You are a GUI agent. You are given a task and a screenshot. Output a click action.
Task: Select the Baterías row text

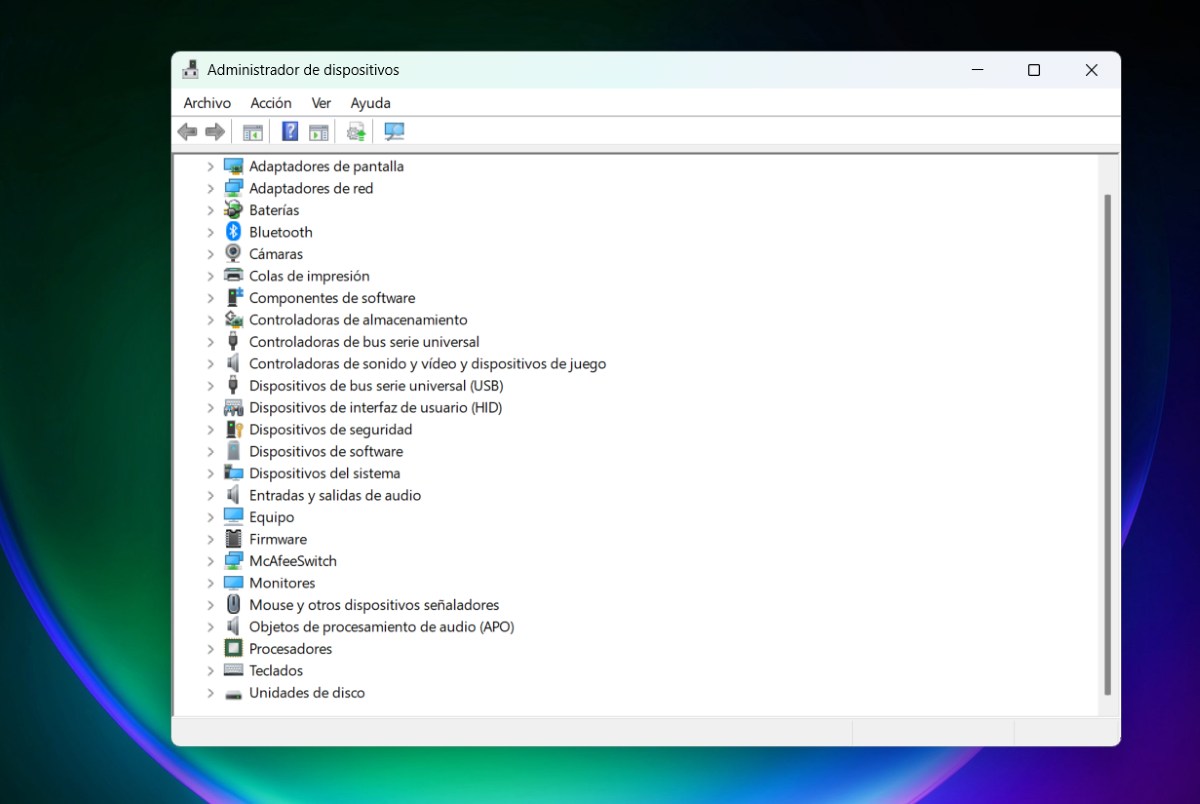[x=274, y=210]
